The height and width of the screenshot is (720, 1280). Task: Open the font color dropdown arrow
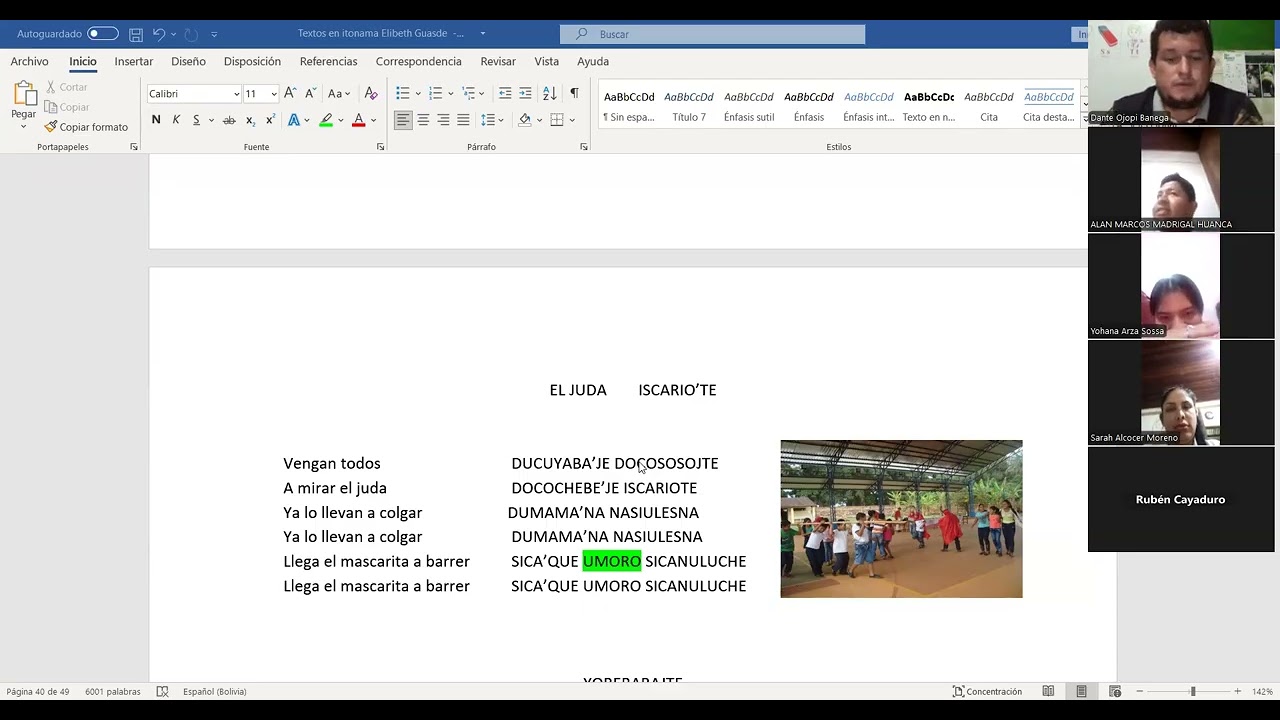click(x=373, y=120)
